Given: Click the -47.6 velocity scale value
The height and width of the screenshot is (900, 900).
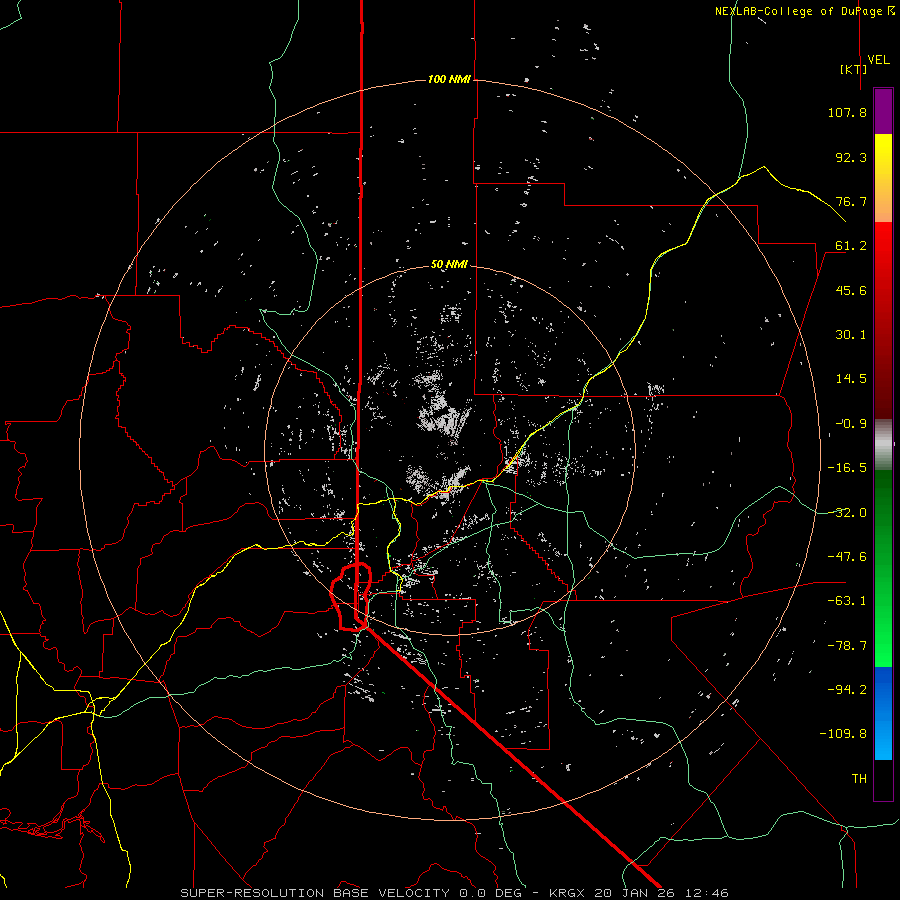Looking at the screenshot, I should (x=847, y=557).
